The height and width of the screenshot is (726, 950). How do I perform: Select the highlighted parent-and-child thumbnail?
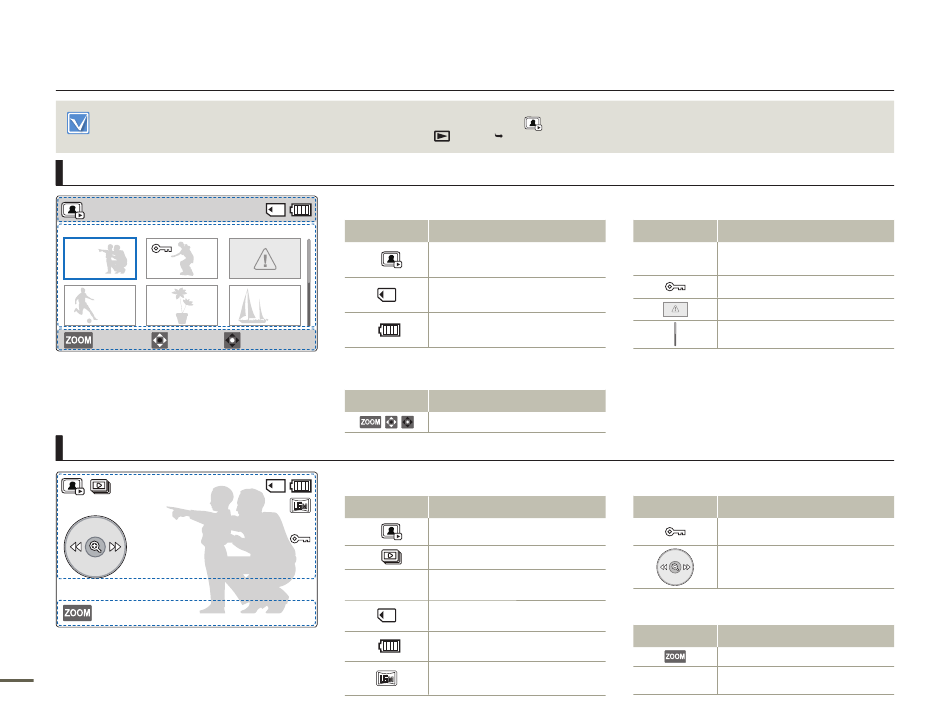pyautogui.click(x=100, y=259)
